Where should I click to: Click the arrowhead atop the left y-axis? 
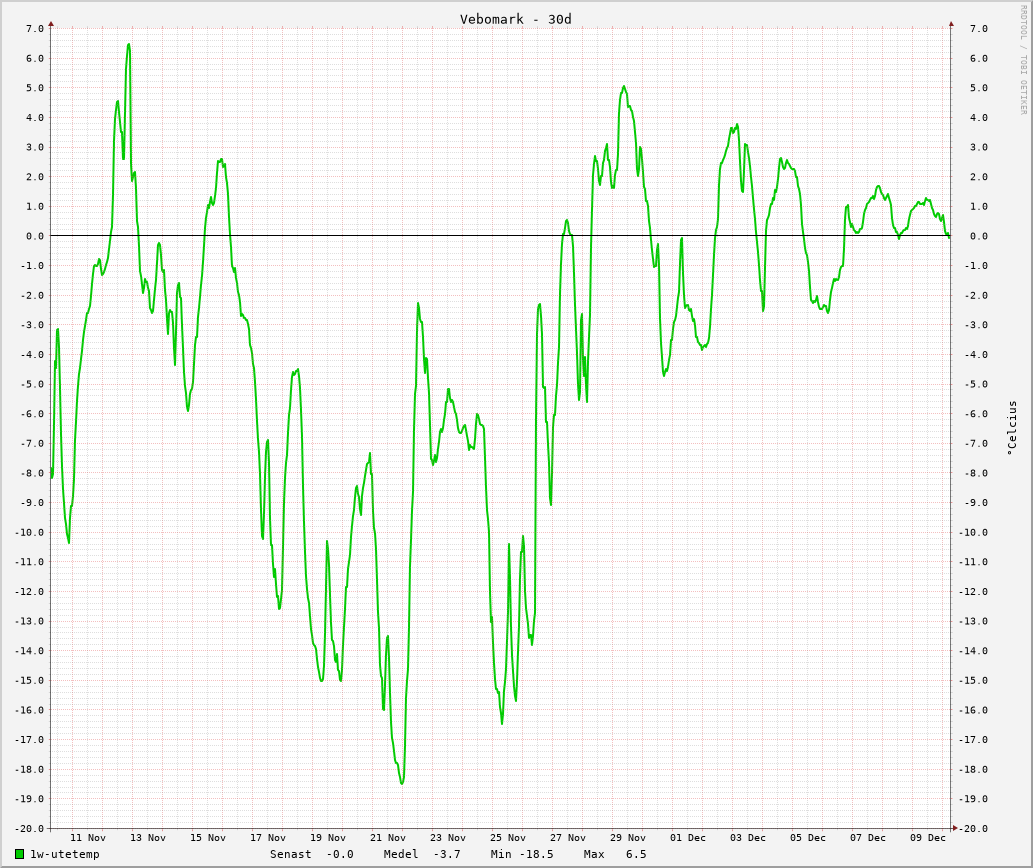point(51,23)
